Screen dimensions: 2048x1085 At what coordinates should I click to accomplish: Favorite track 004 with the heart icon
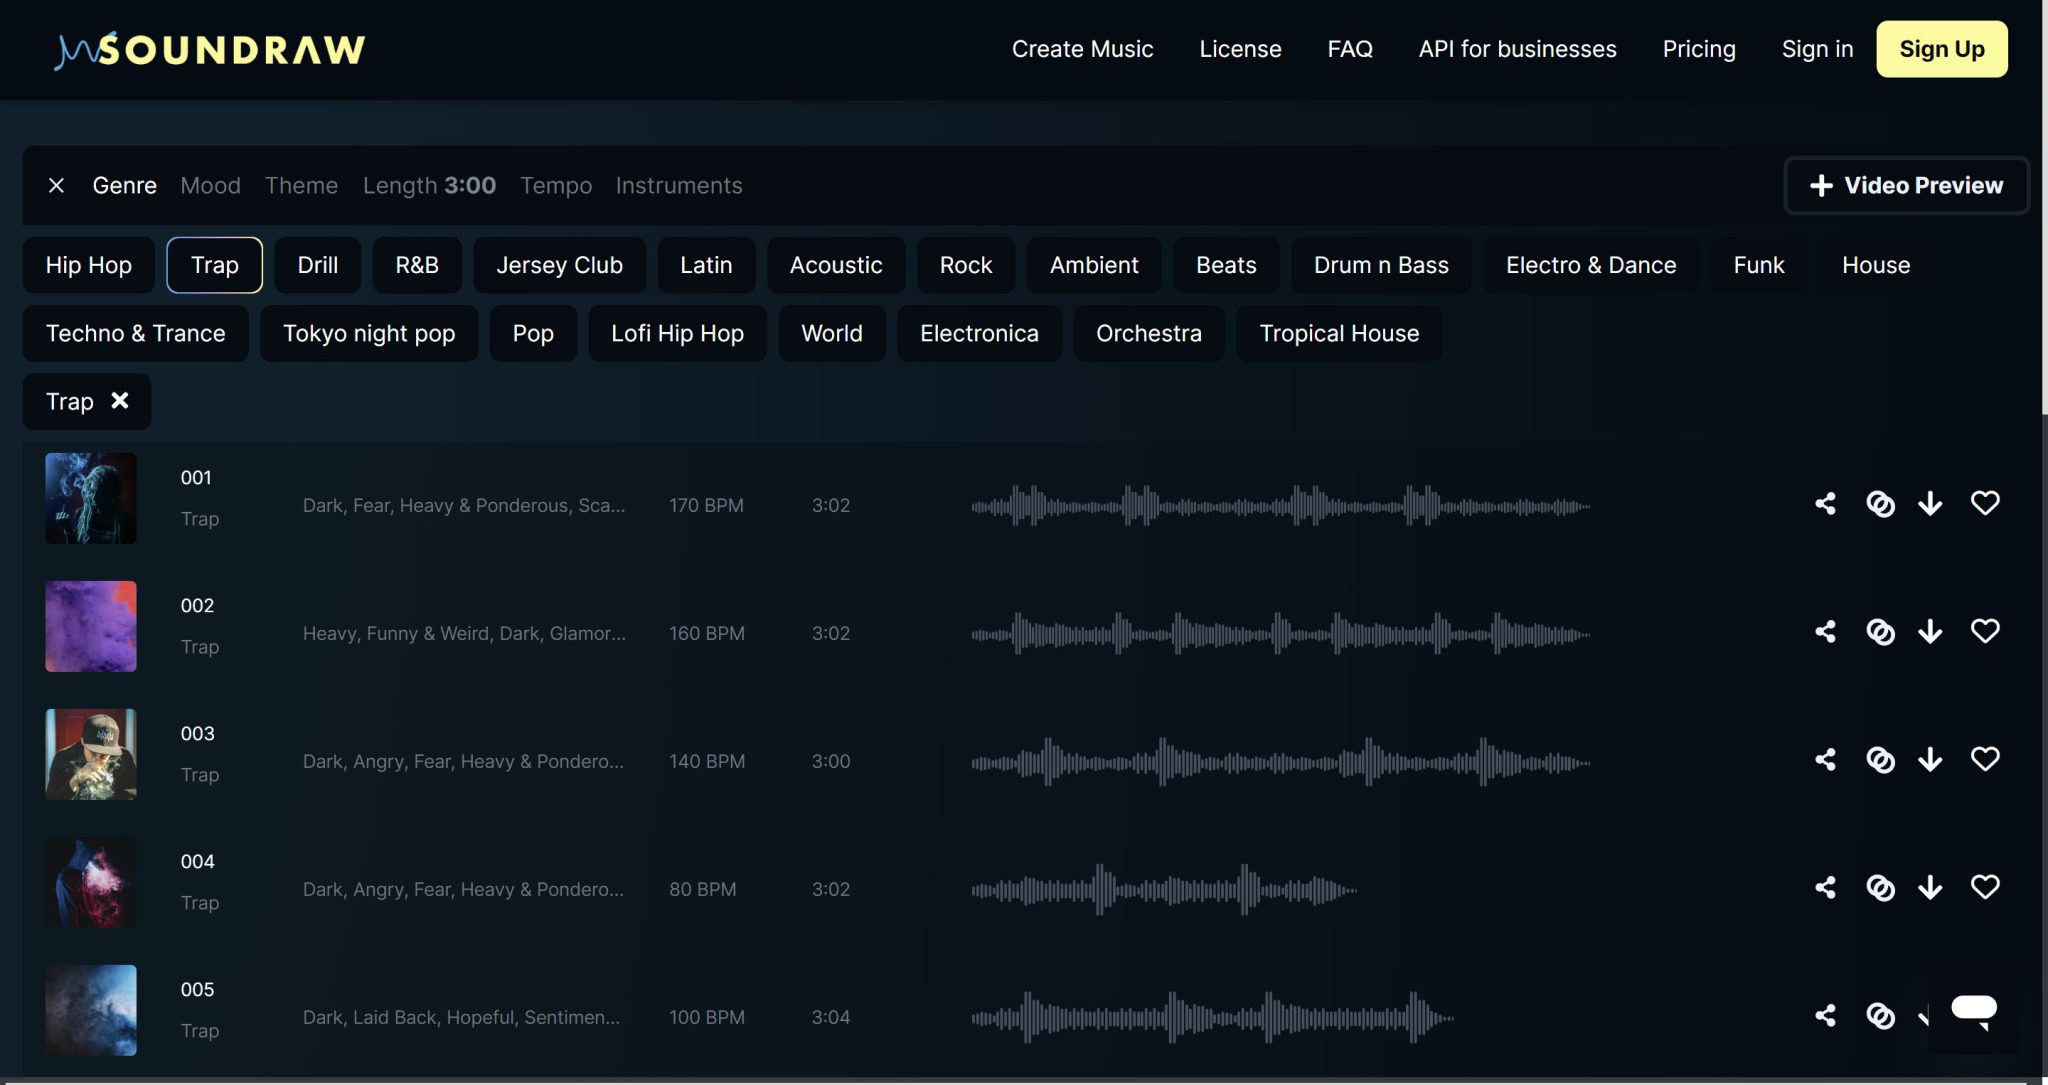[x=1985, y=887]
